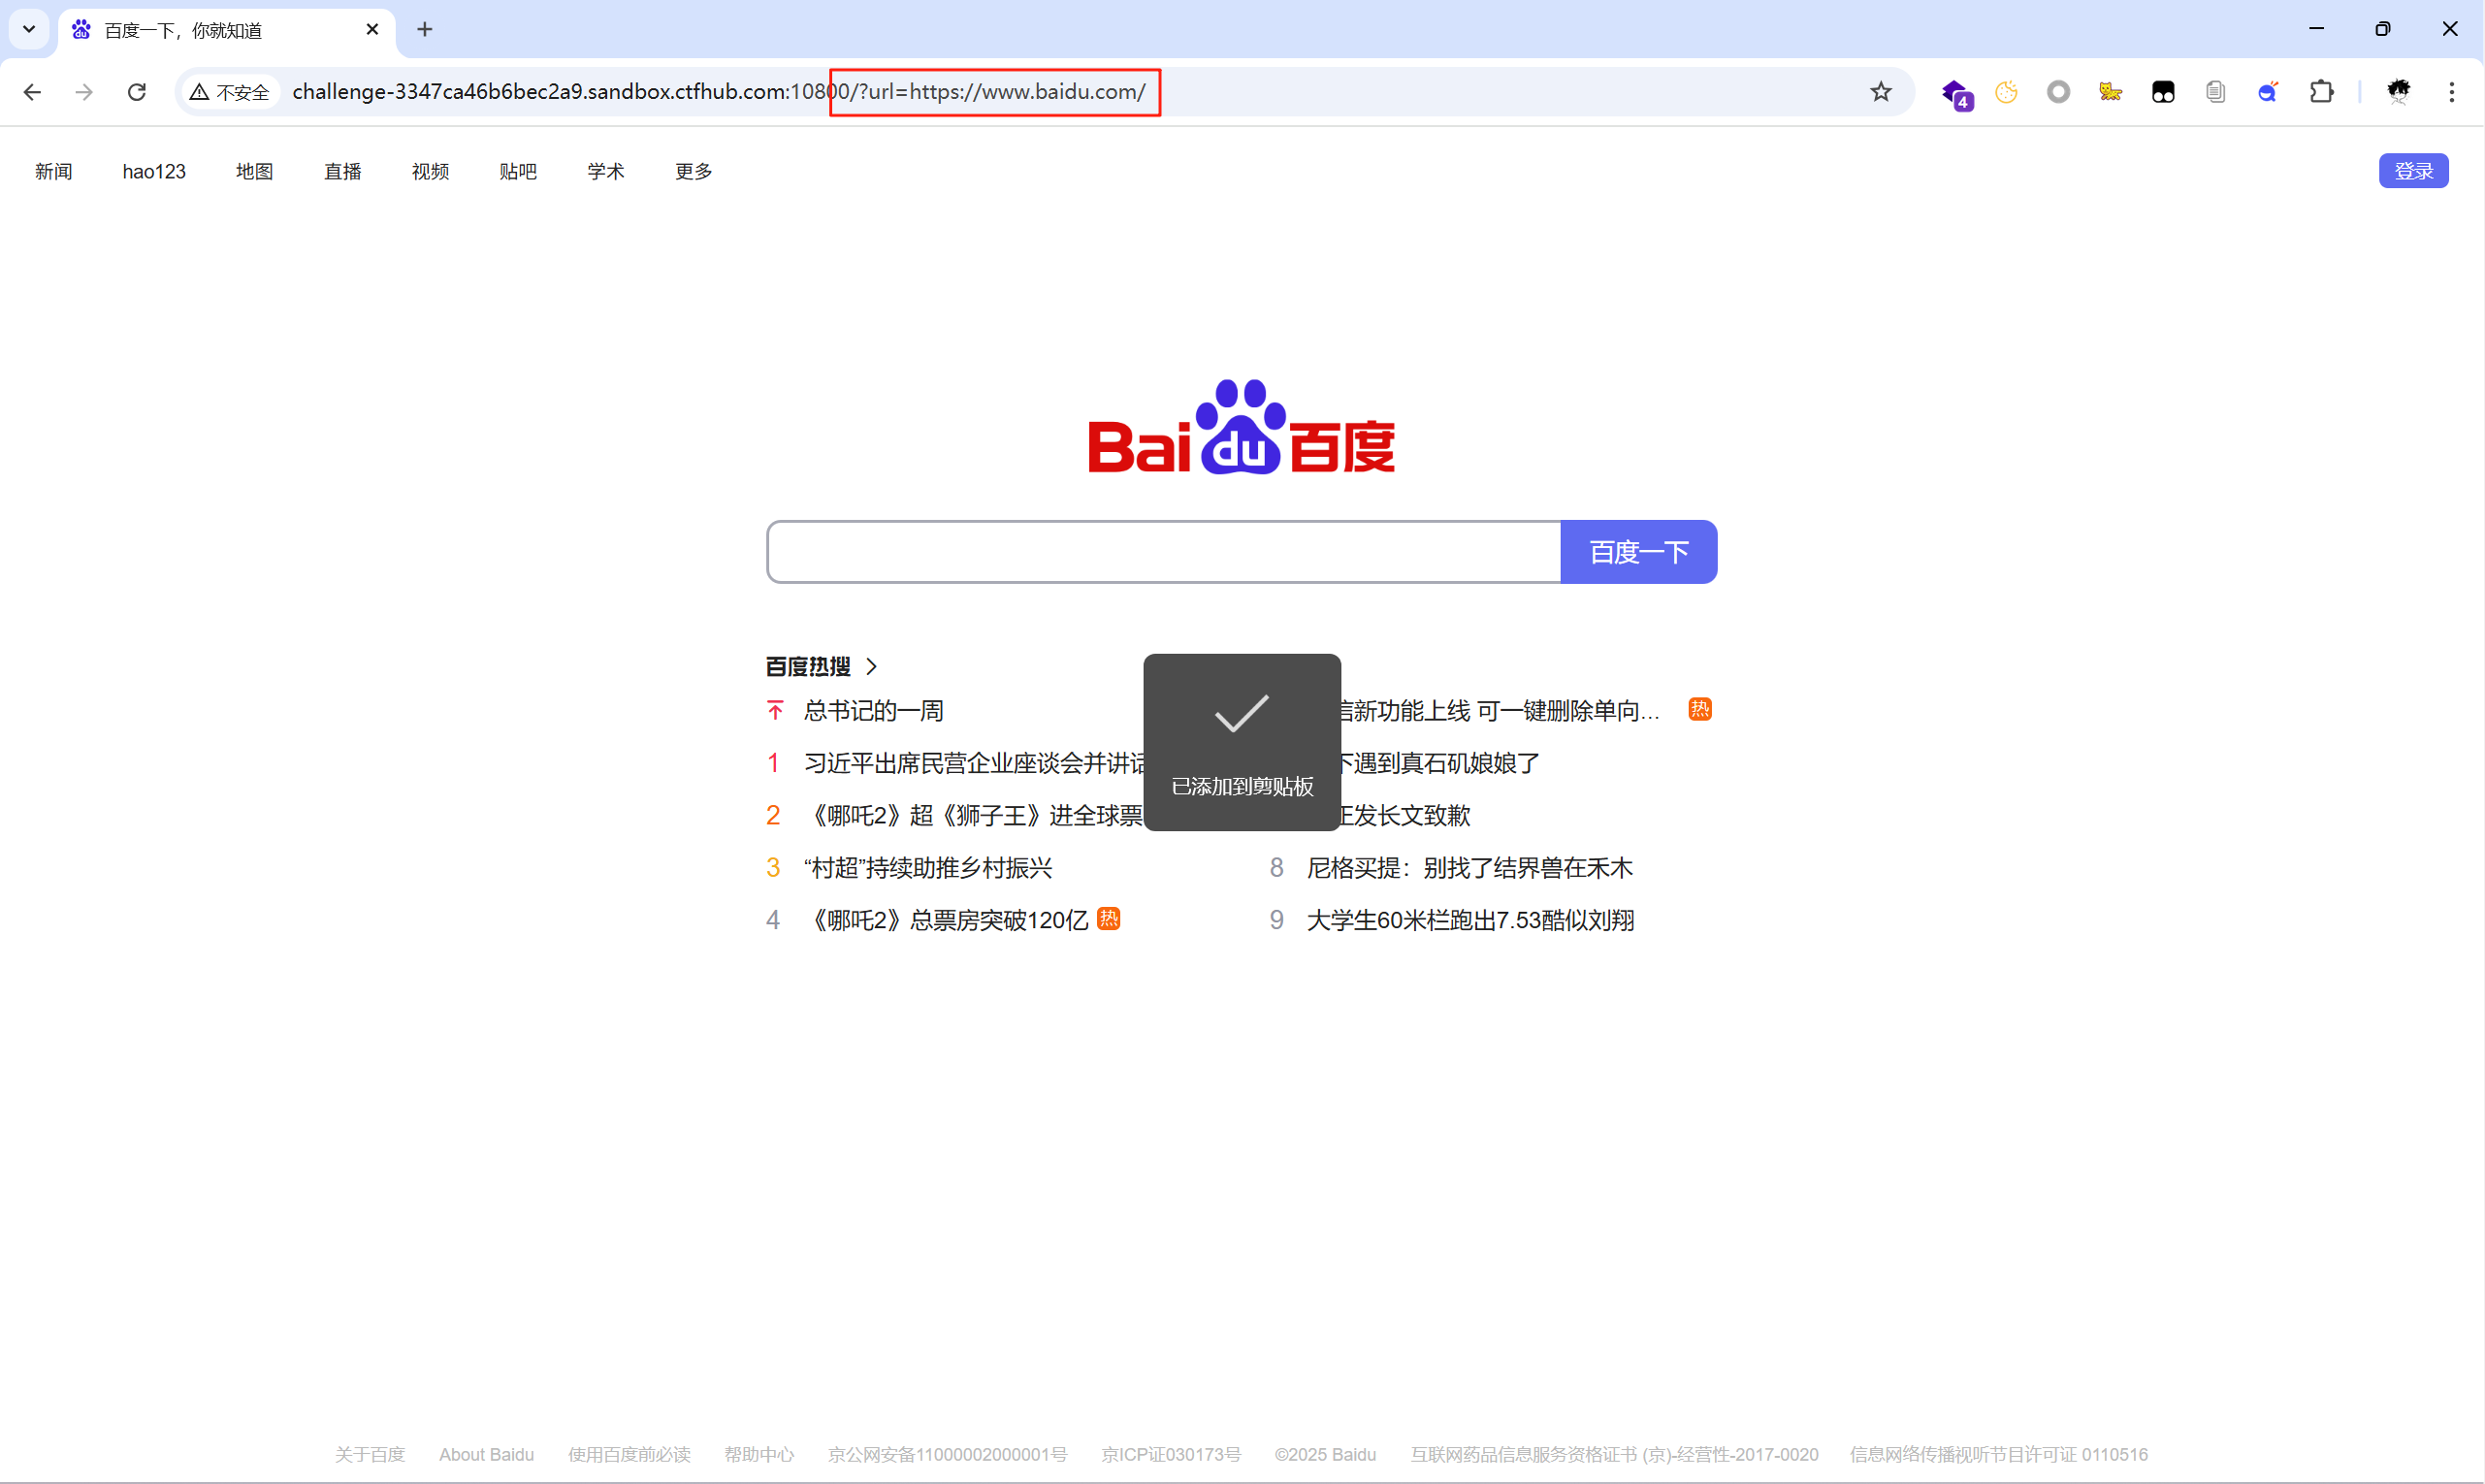Click the profile avatar icon

[2398, 92]
